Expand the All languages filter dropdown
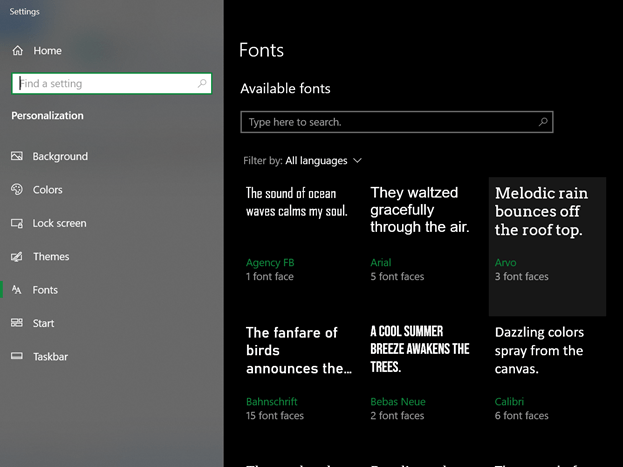Screen dimensions: 623x467 [x=323, y=161]
